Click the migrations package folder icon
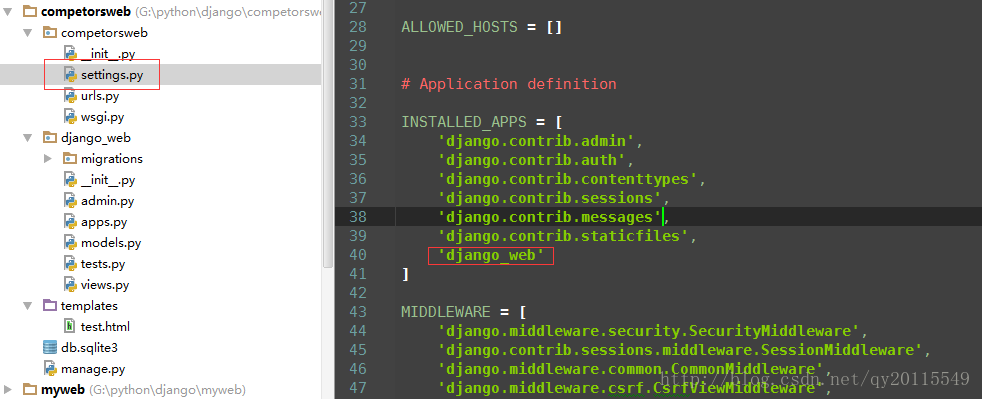The width and height of the screenshot is (982, 399). (70, 158)
